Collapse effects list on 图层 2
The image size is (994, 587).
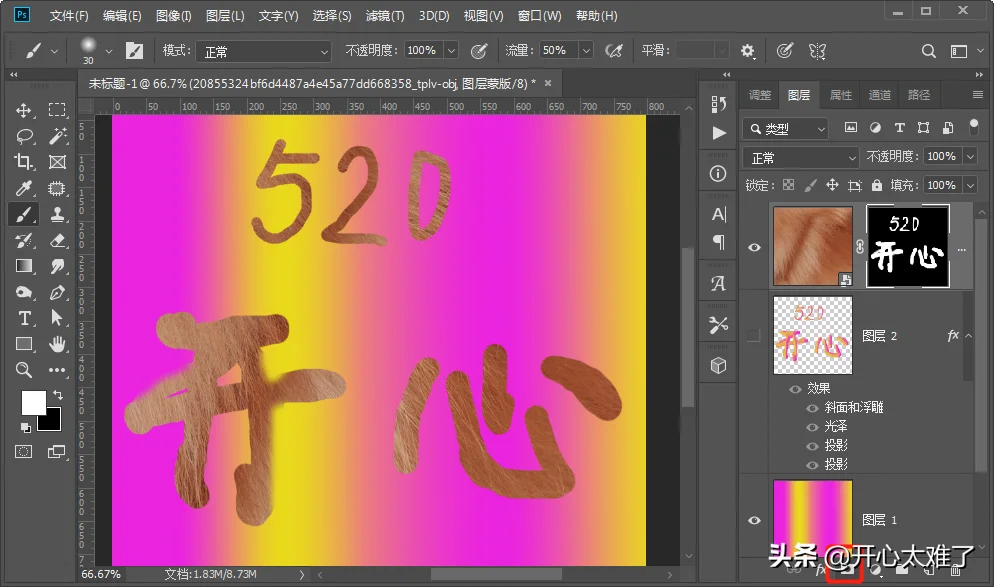coord(969,335)
